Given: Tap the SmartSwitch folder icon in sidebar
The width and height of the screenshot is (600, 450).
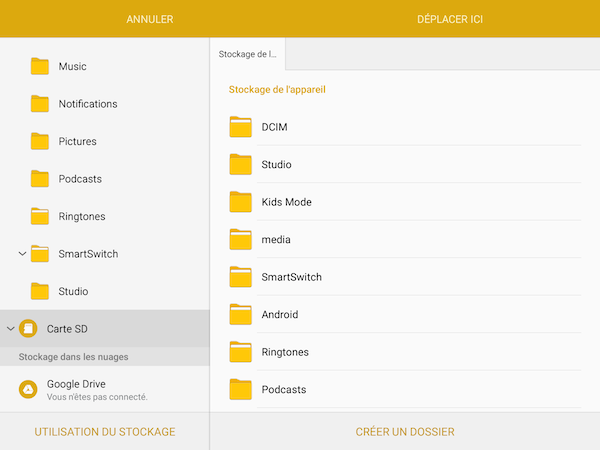Looking at the screenshot, I should pyautogui.click(x=40, y=254).
